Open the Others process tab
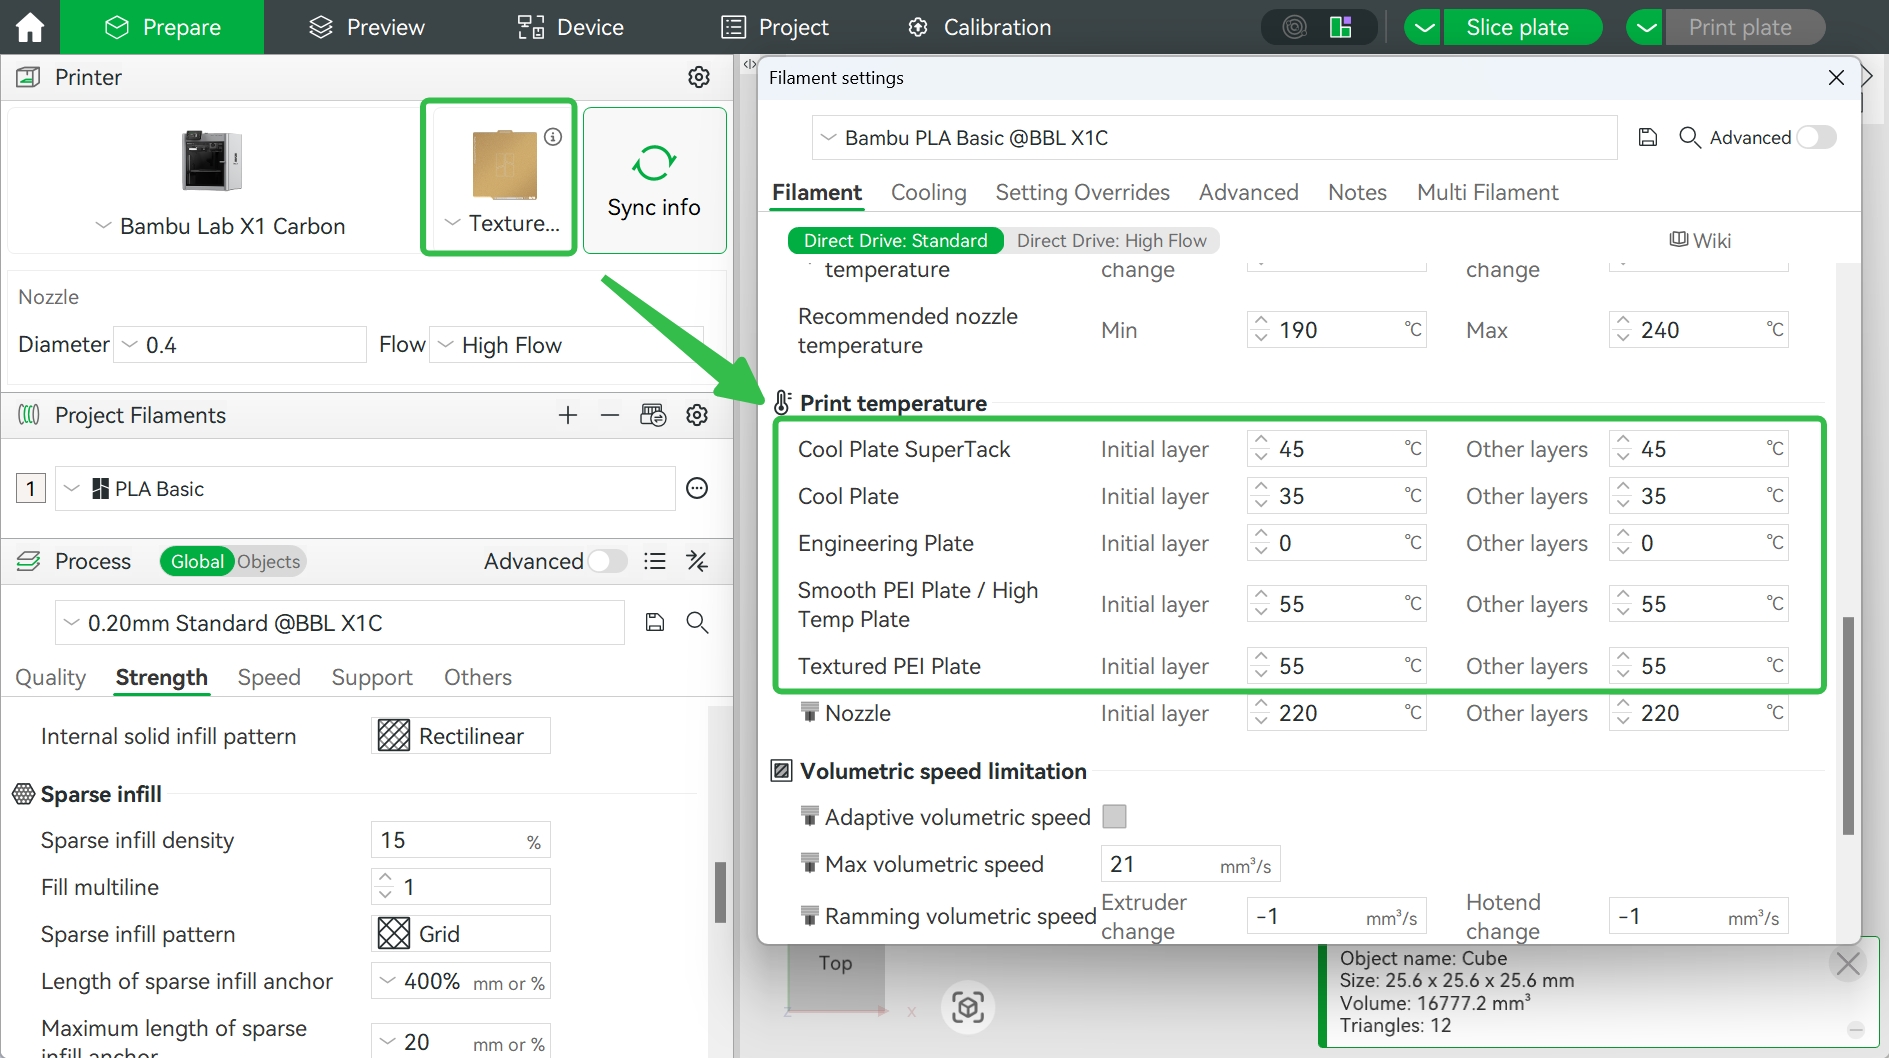1889x1058 pixels. (x=478, y=677)
